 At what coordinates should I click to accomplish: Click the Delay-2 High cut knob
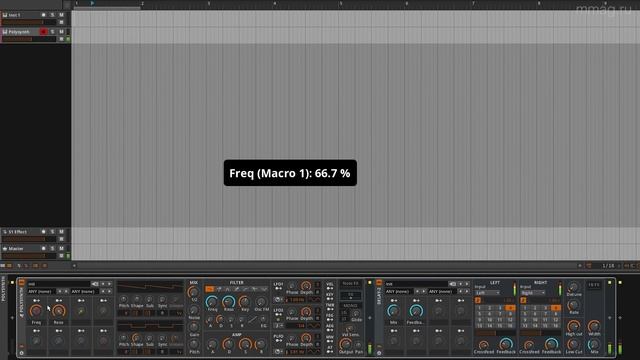574,326
